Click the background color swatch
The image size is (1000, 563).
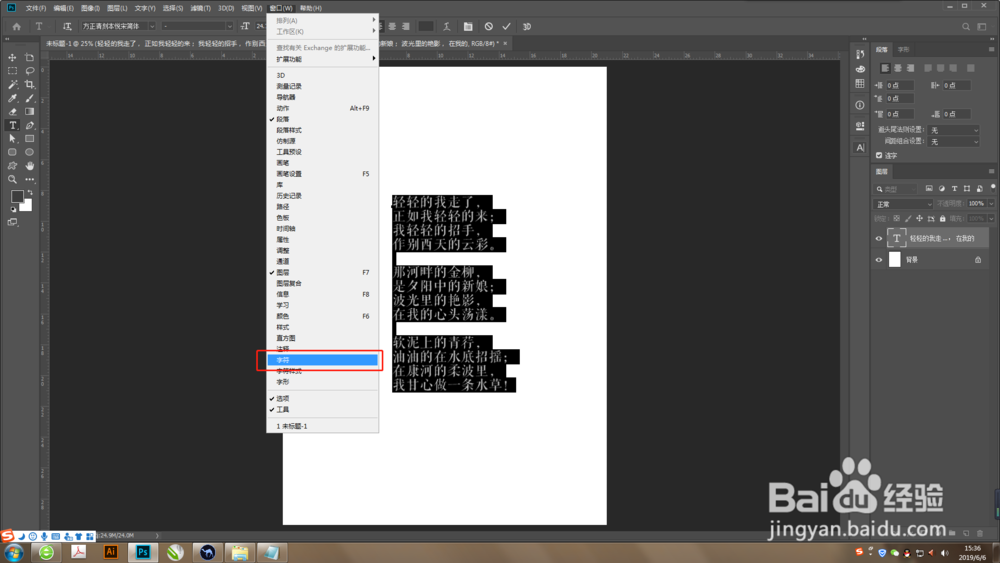click(27, 205)
